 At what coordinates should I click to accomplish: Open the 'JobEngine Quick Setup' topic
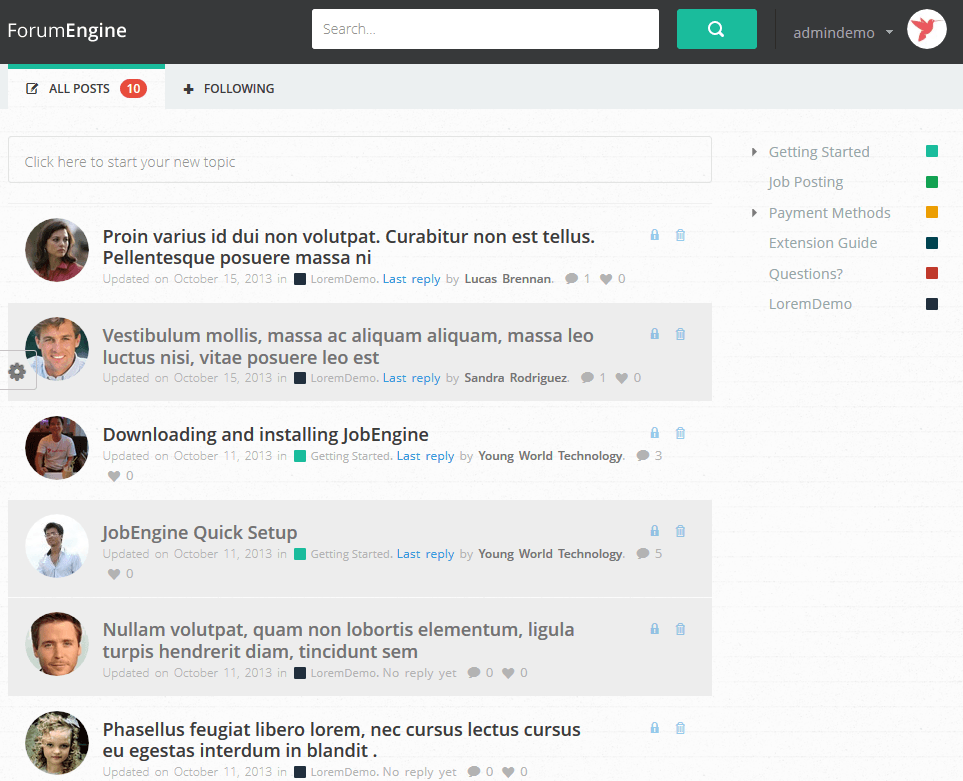click(200, 532)
